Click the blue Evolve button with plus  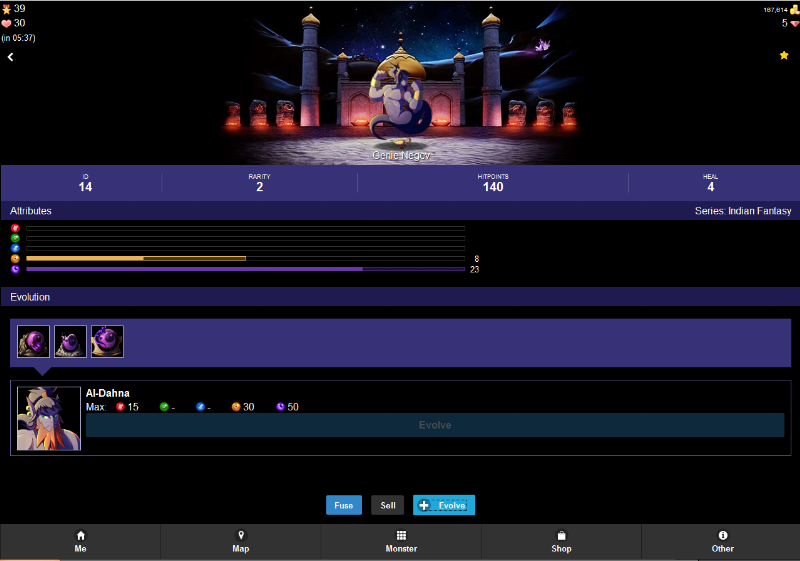[444, 505]
